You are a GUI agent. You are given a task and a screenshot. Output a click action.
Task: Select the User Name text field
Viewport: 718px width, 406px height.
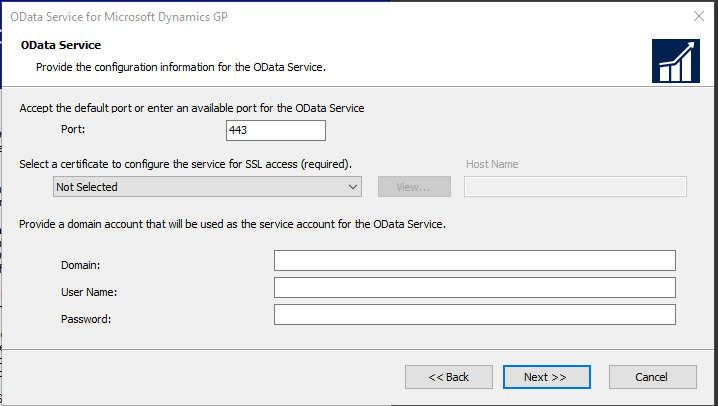tap(474, 288)
